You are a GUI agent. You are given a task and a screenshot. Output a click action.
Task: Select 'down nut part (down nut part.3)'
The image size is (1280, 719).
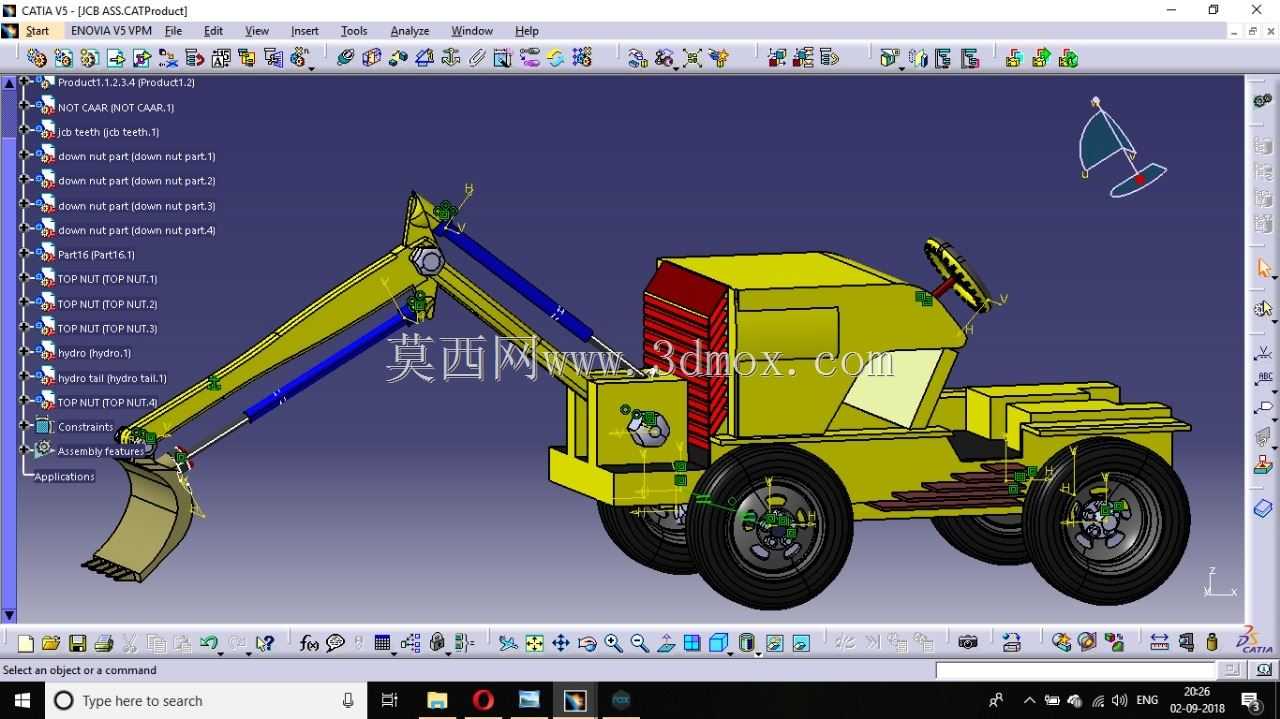(x=137, y=206)
